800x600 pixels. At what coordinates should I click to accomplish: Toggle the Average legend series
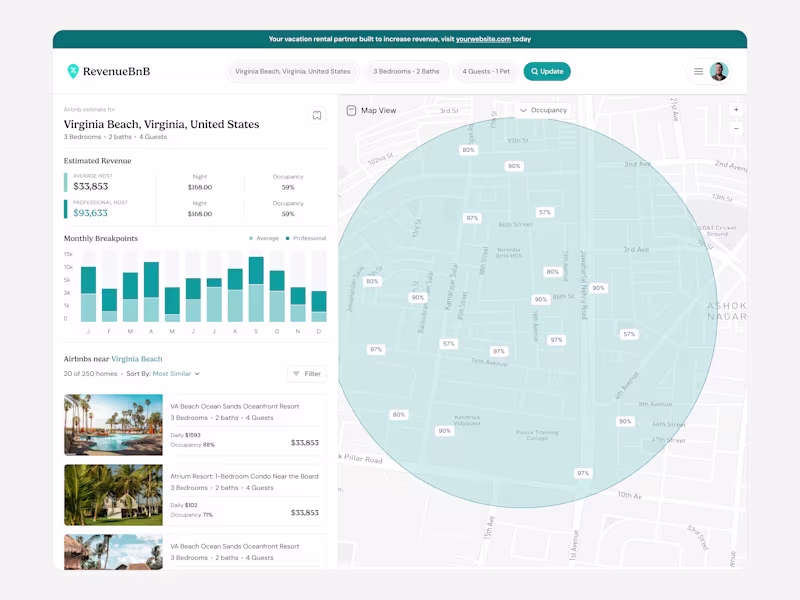coord(264,238)
